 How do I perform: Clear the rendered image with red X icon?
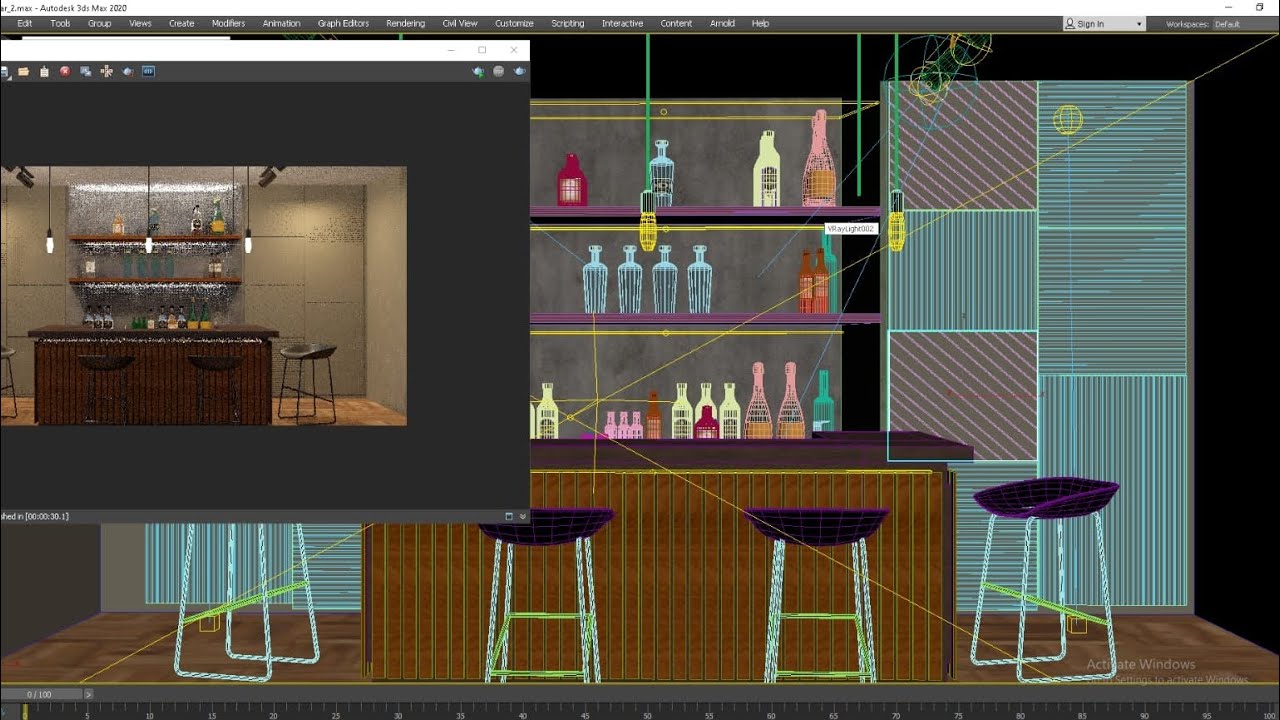pyautogui.click(x=65, y=71)
